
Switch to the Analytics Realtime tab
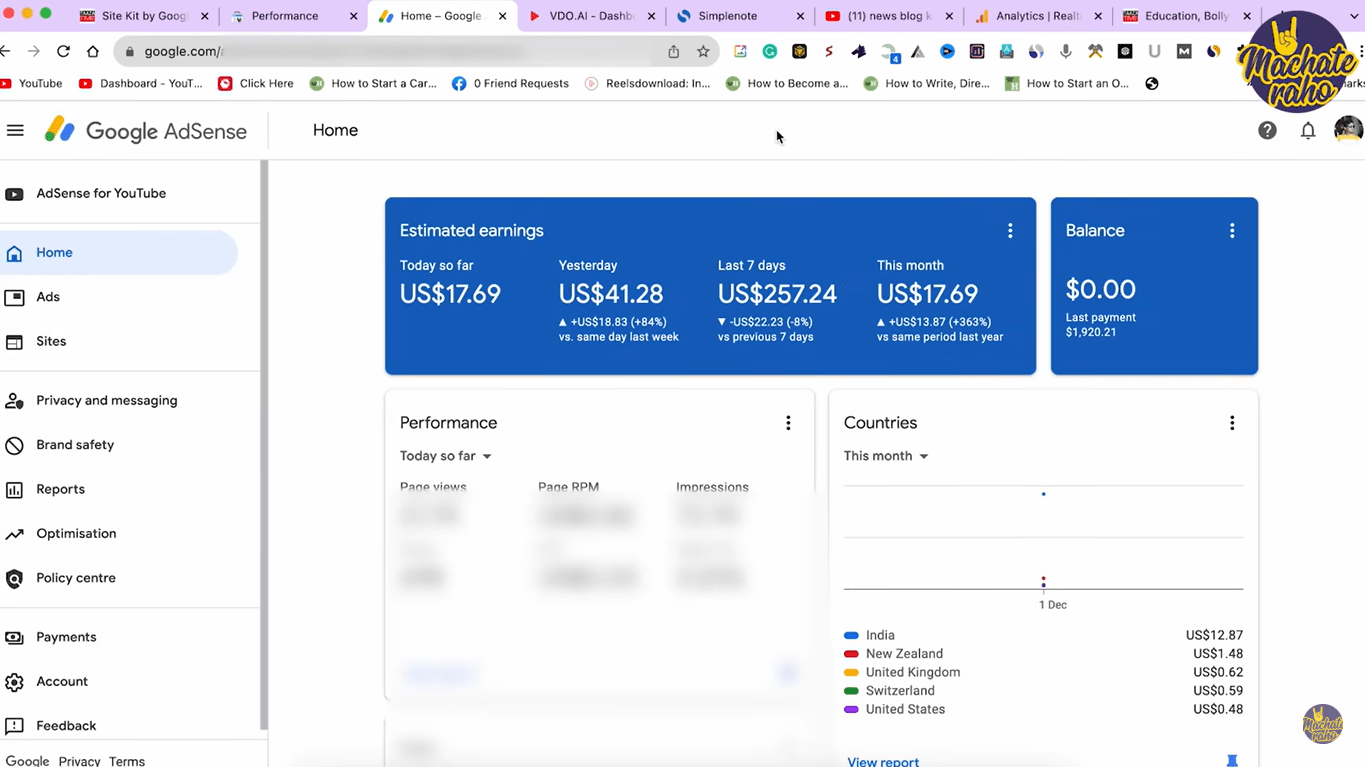(1037, 16)
